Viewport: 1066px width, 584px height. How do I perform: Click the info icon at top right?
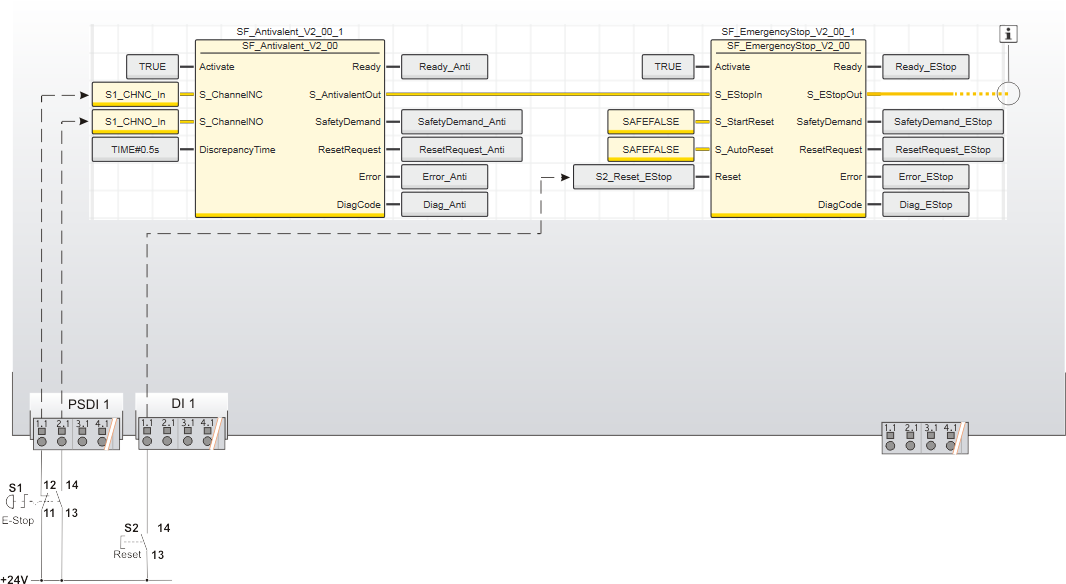pos(1009,34)
